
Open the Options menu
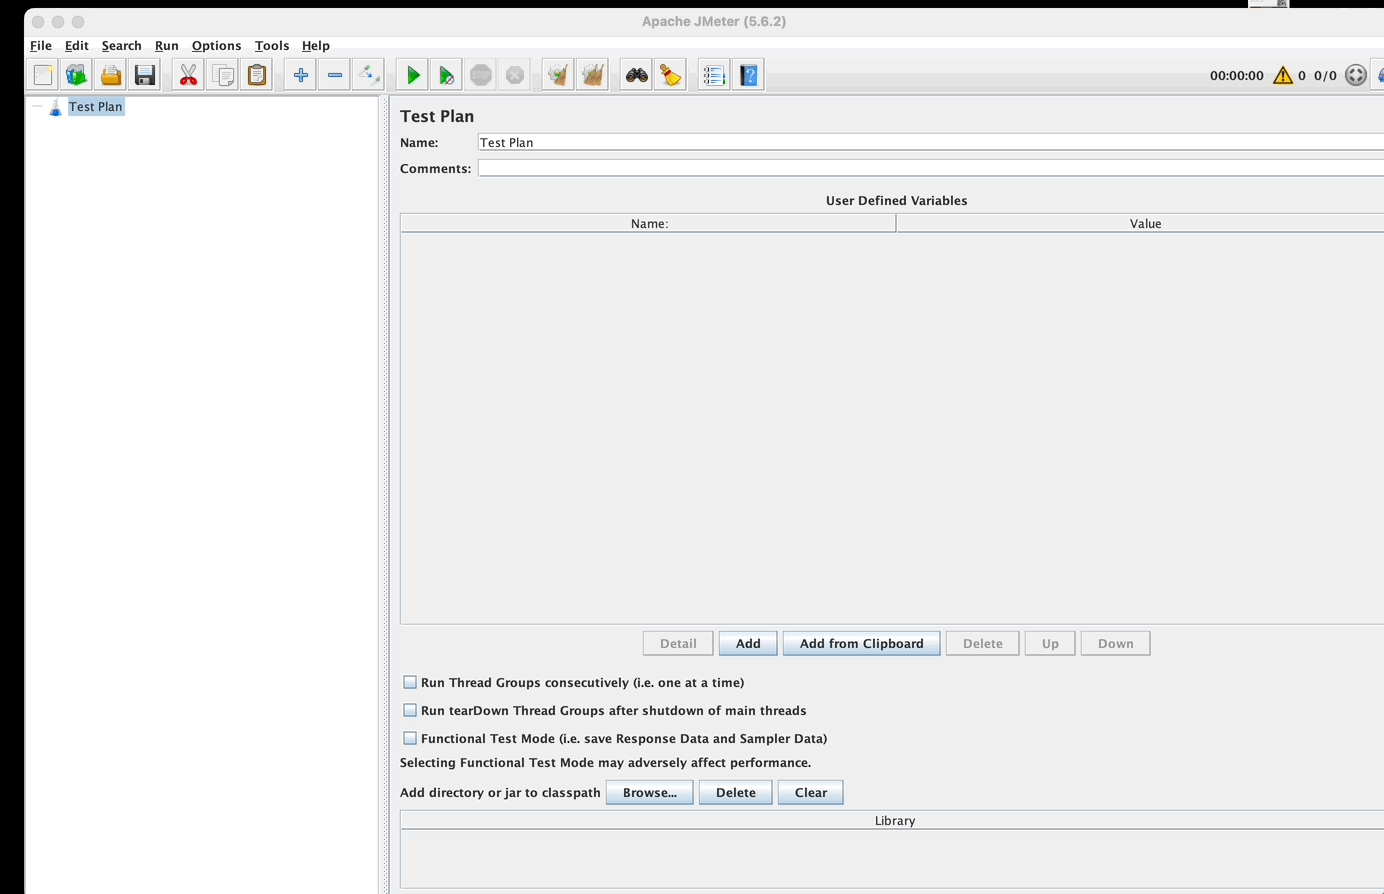pos(216,45)
